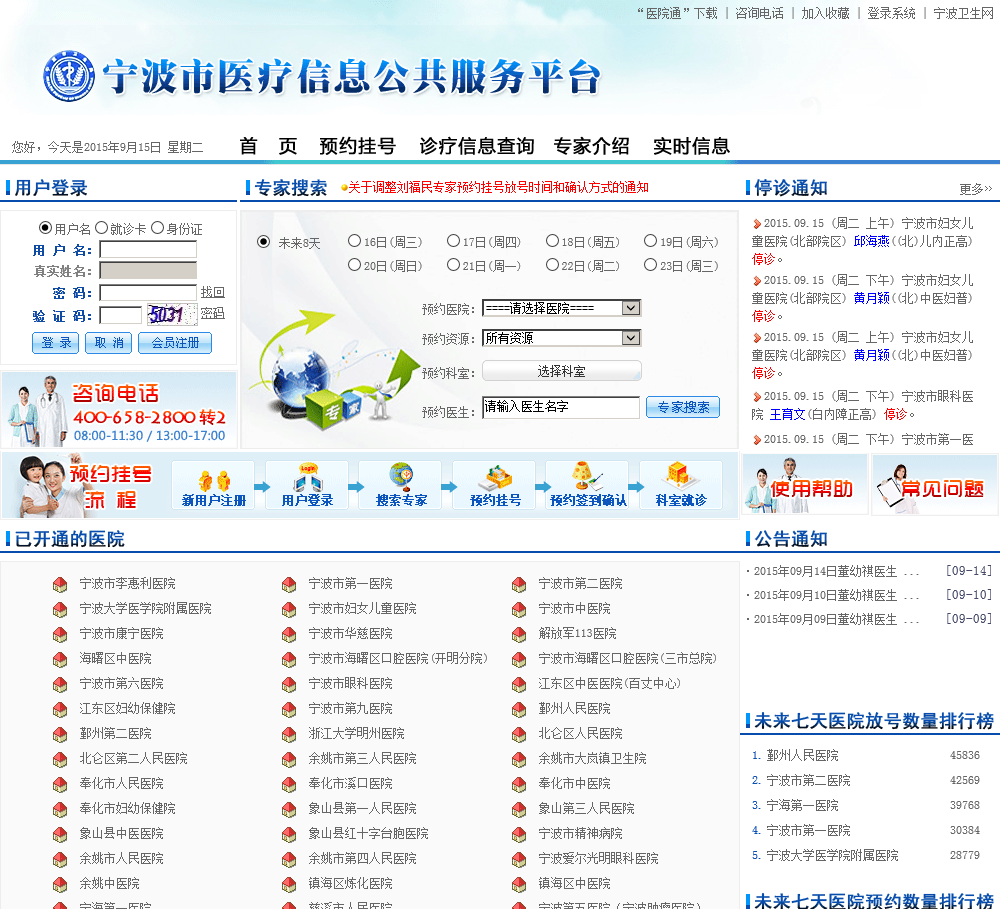Open the 使用帮助 banner image

click(x=805, y=485)
